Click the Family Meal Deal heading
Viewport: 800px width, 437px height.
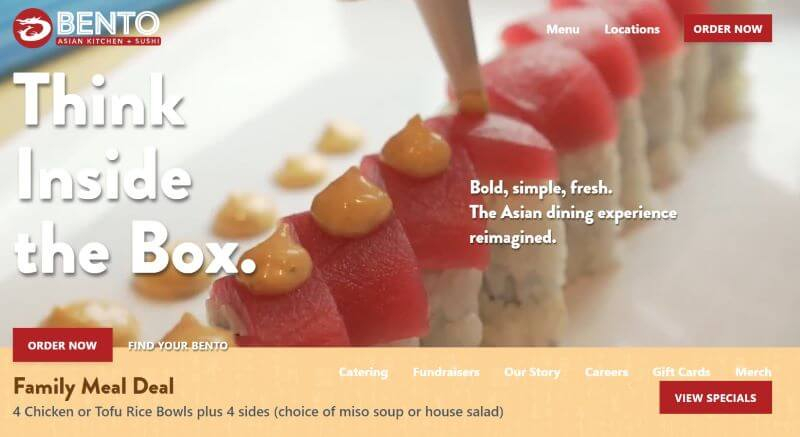click(x=94, y=387)
